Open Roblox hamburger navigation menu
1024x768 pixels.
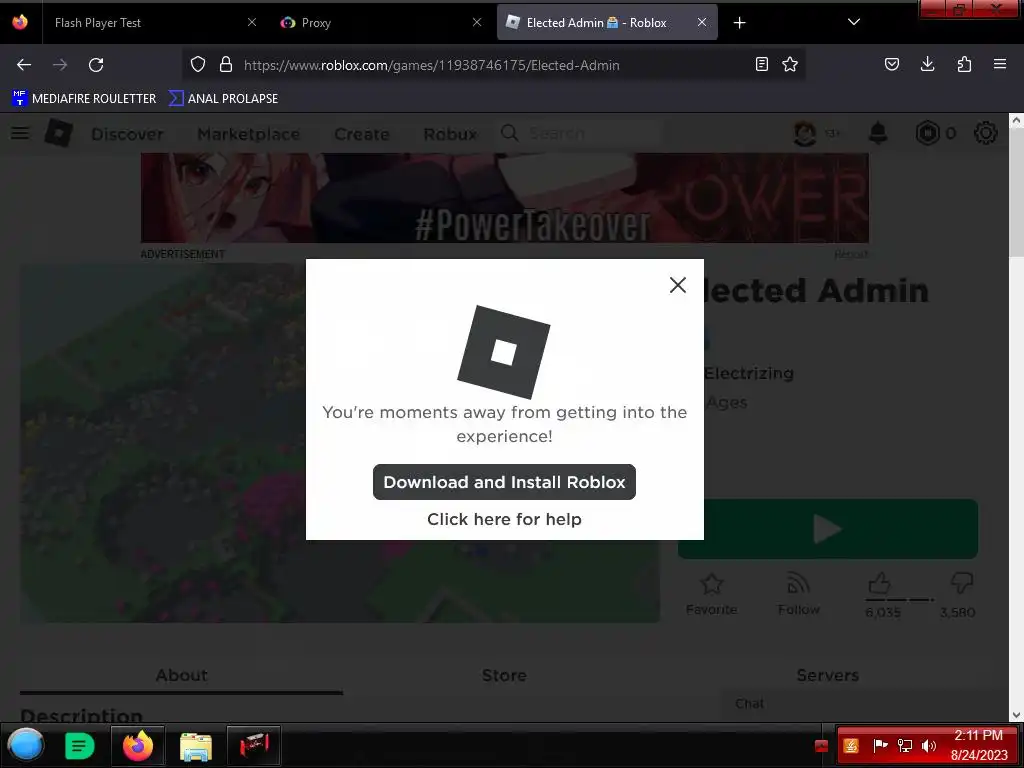[20, 133]
